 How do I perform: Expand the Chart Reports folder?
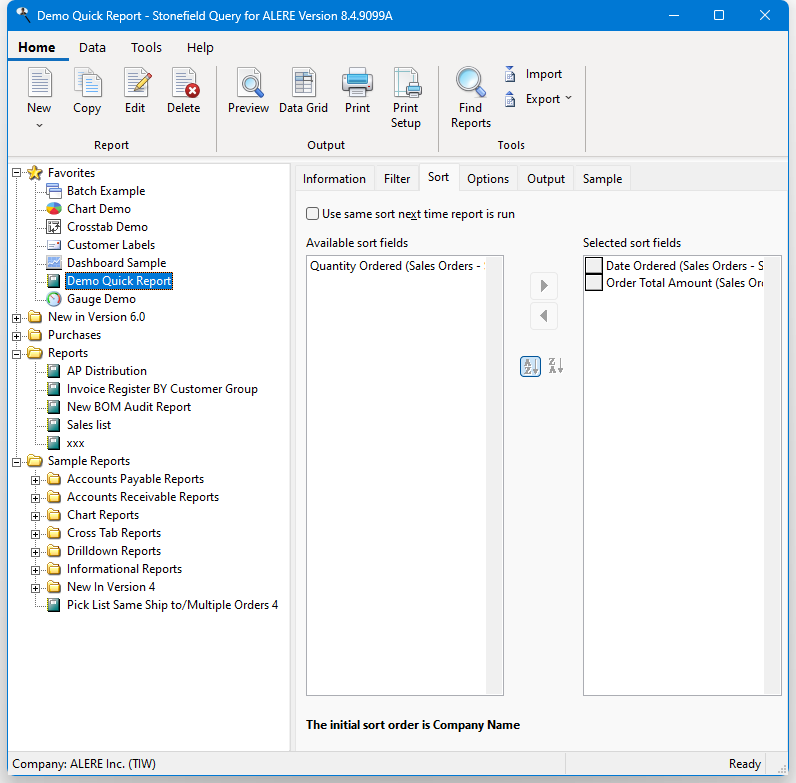point(35,516)
